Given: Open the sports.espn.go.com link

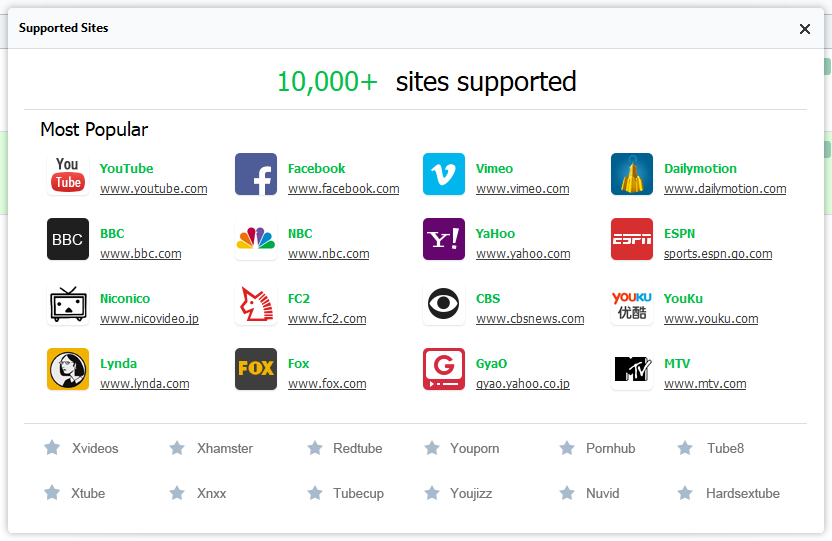Looking at the screenshot, I should click(x=718, y=254).
